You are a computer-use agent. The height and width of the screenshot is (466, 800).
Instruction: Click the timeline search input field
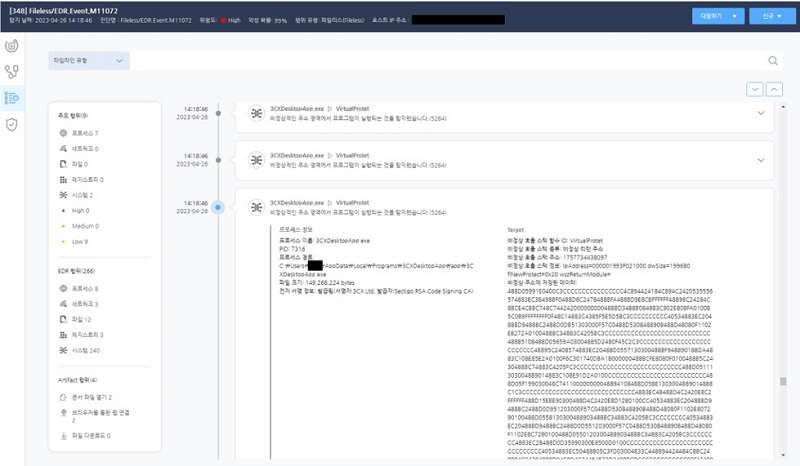click(448, 61)
